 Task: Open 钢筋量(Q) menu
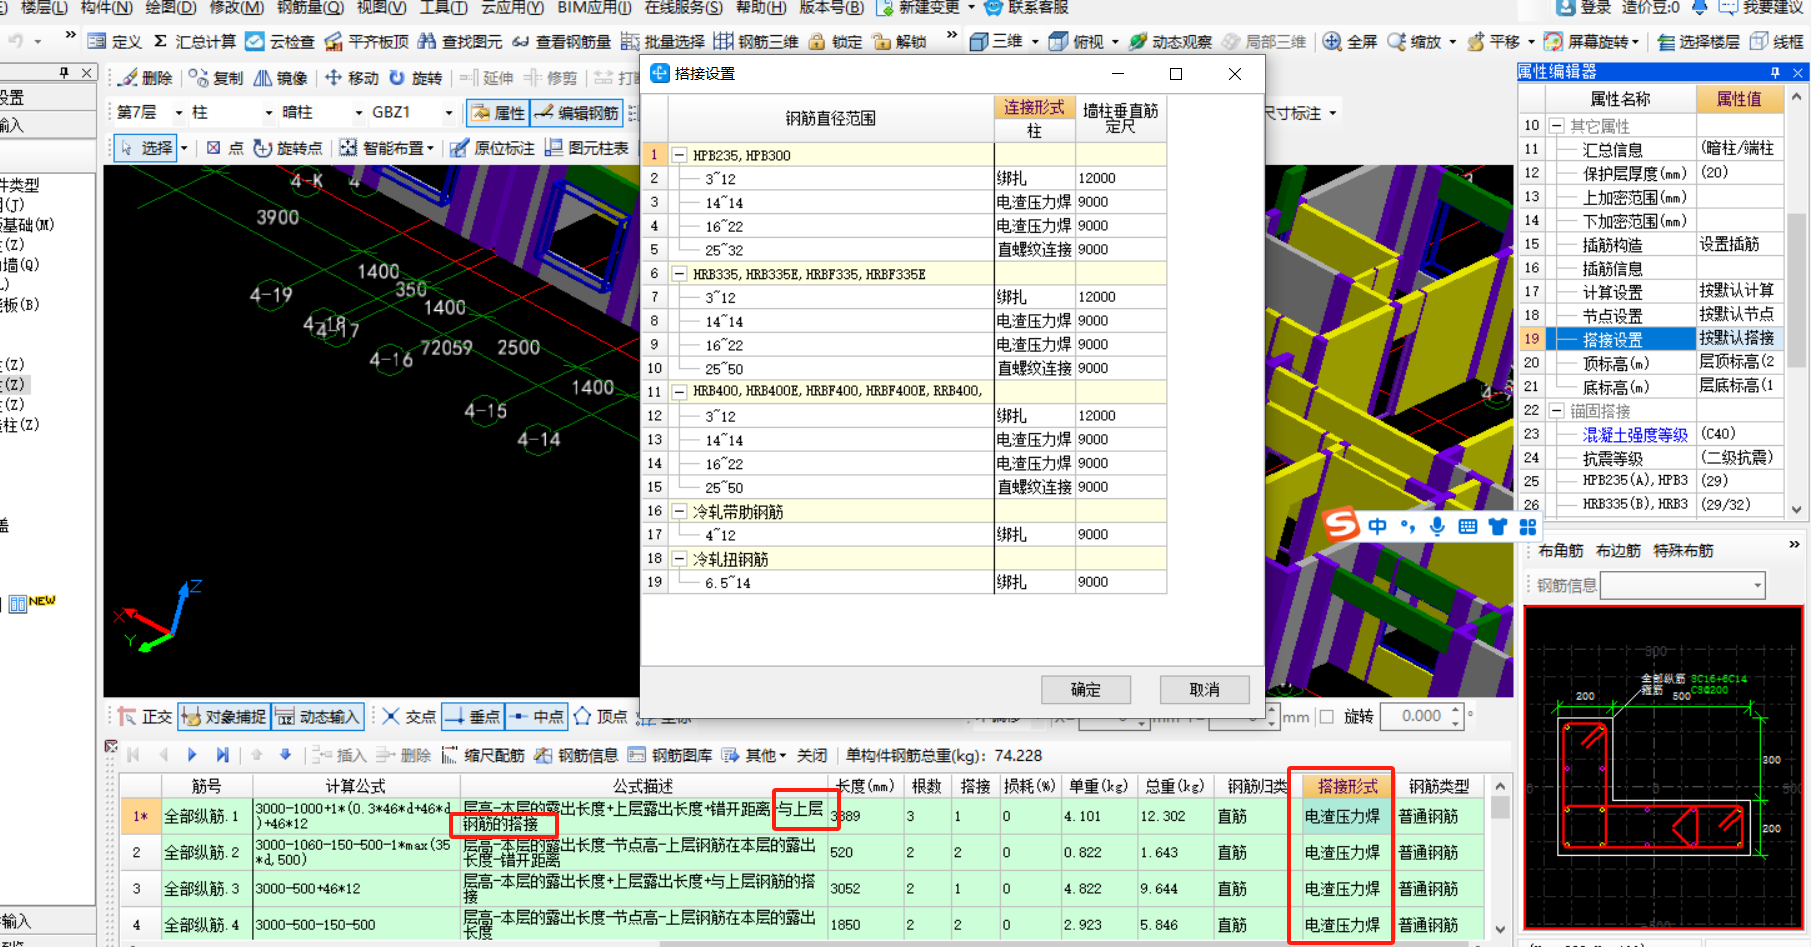click(x=310, y=8)
